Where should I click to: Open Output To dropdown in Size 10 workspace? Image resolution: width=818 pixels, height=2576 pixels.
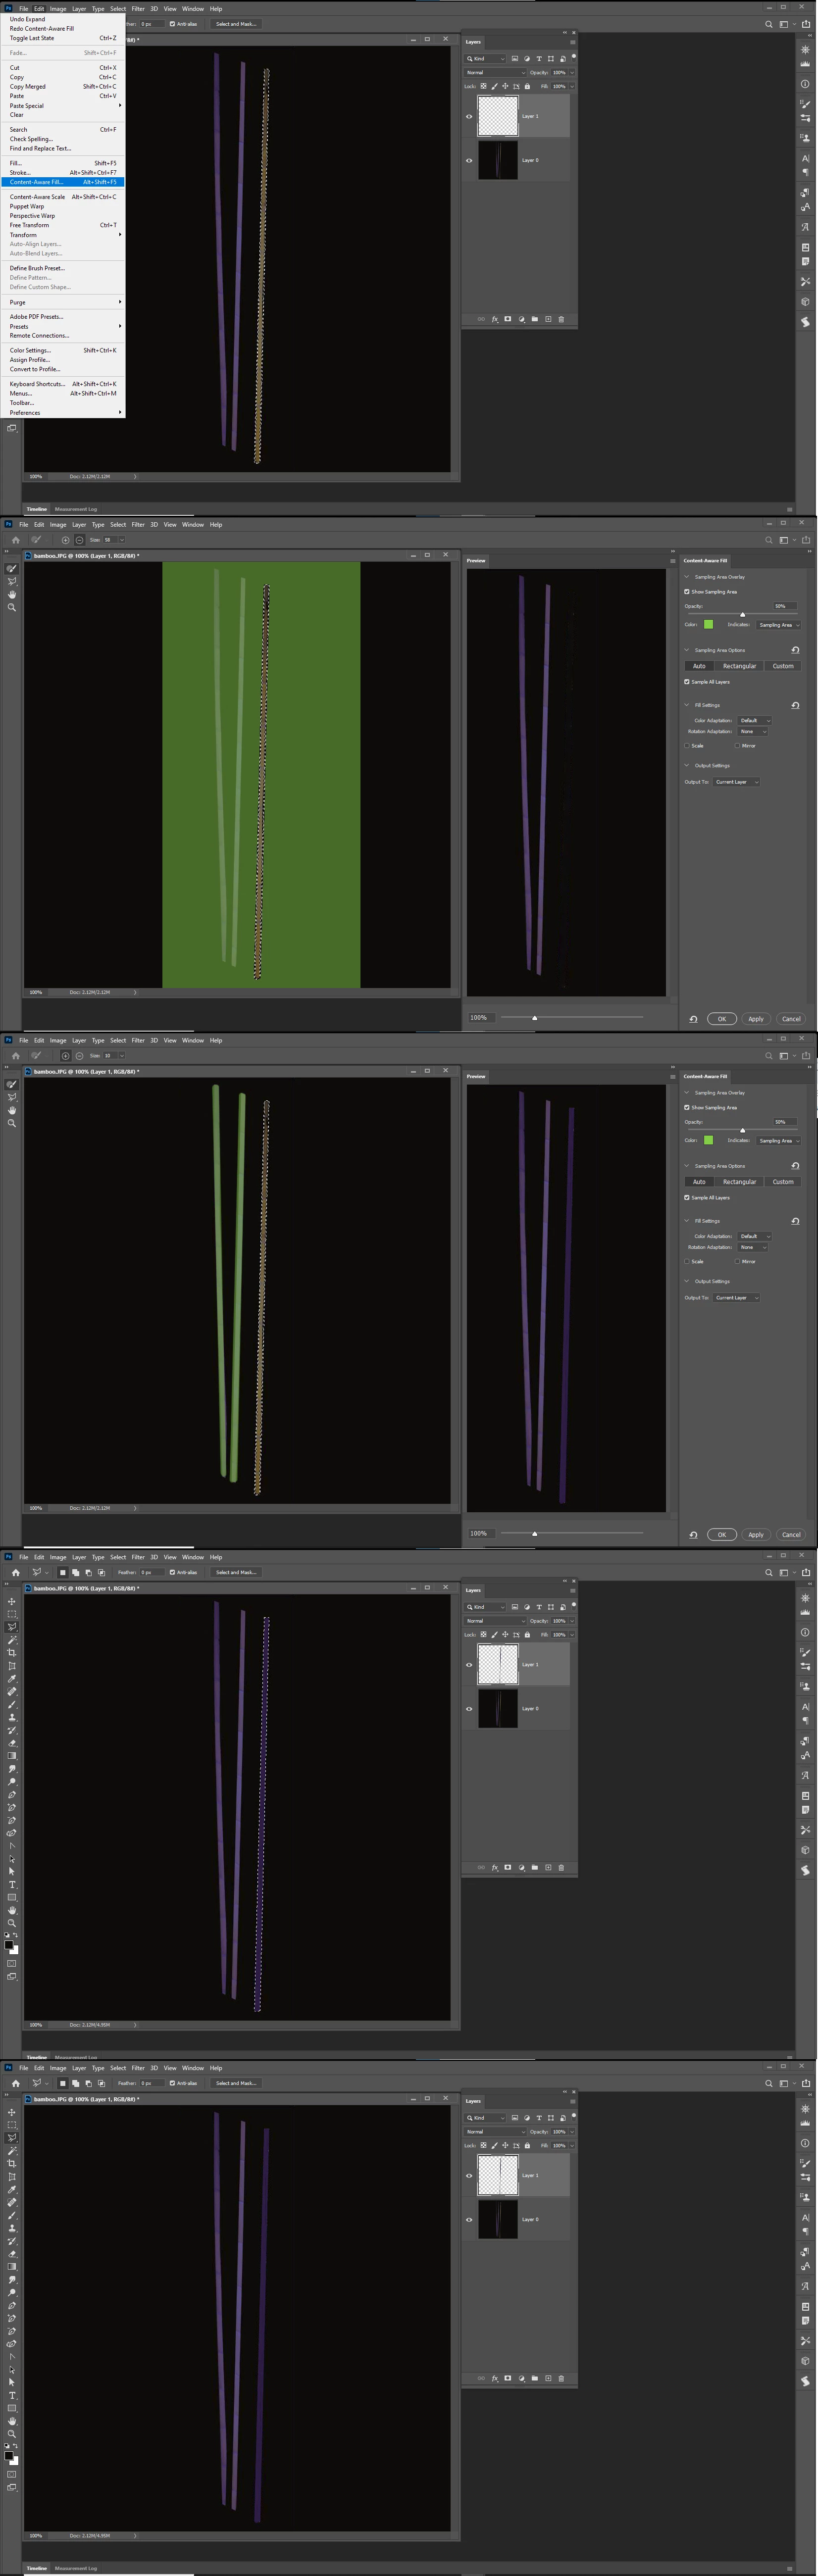(736, 1298)
